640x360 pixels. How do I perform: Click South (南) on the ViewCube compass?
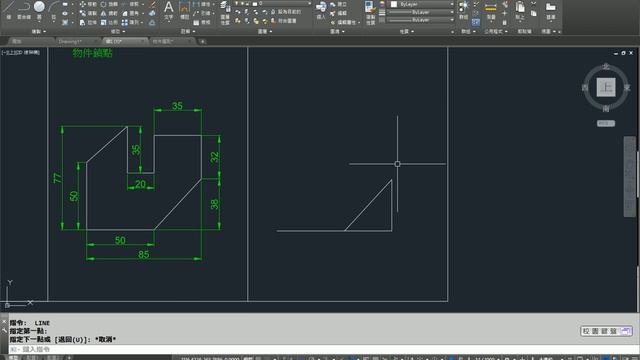pos(606,109)
